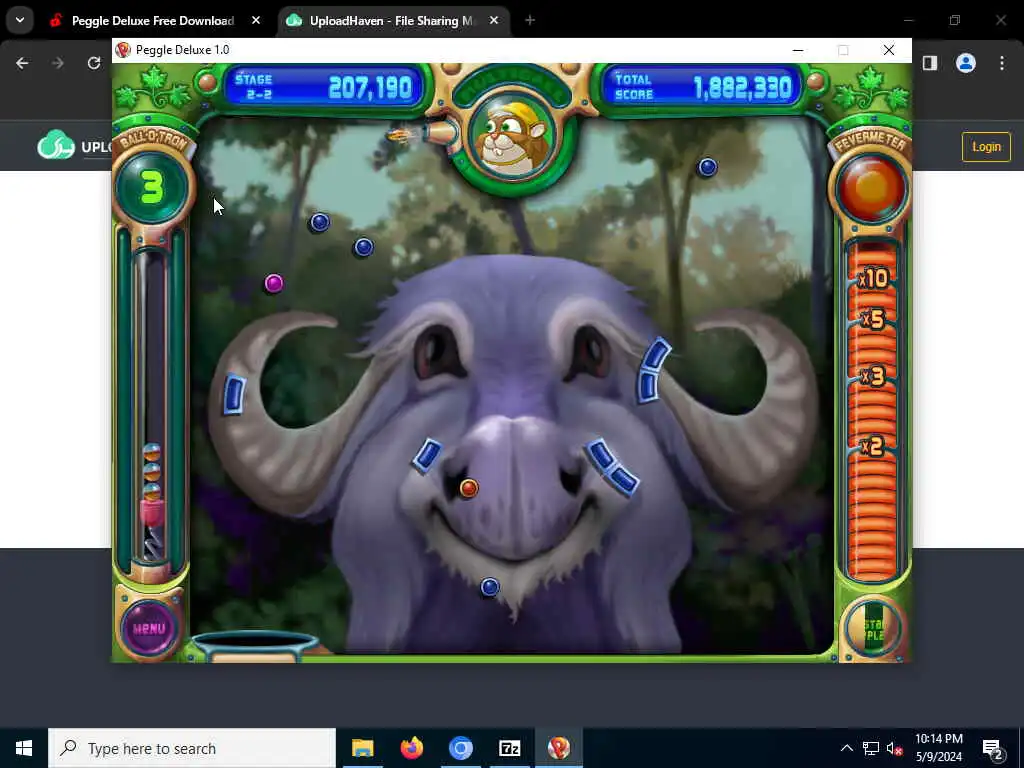Open the purple Menu button in Peggle
Viewport: 1024px width, 768px height.
click(x=149, y=628)
